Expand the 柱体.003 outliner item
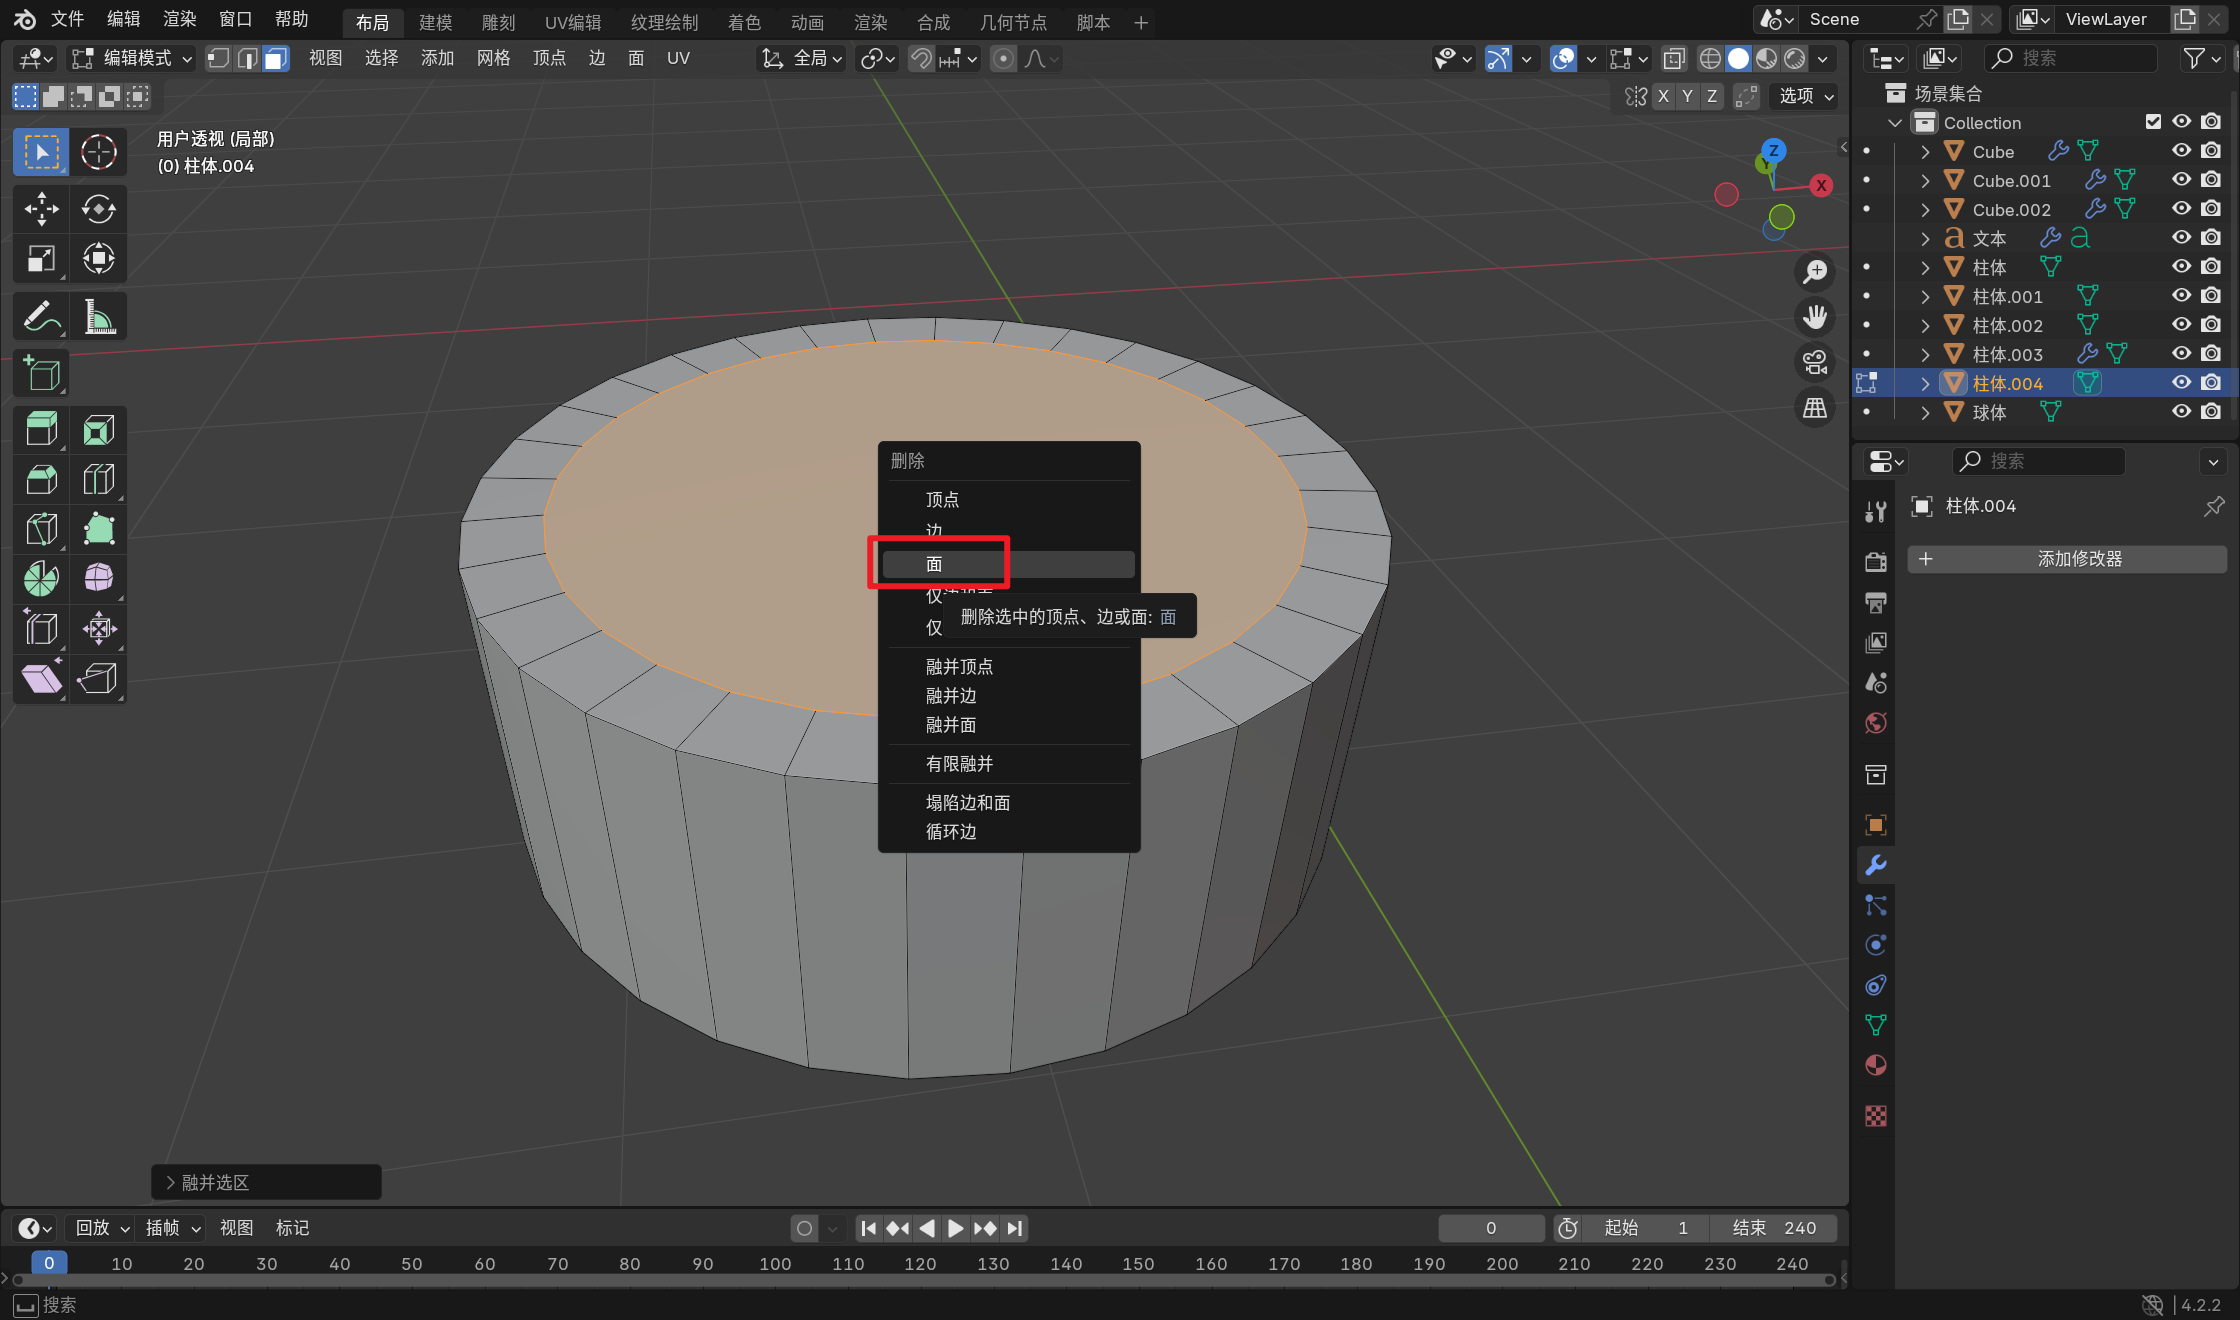The height and width of the screenshot is (1320, 2240). pyautogui.click(x=1925, y=354)
